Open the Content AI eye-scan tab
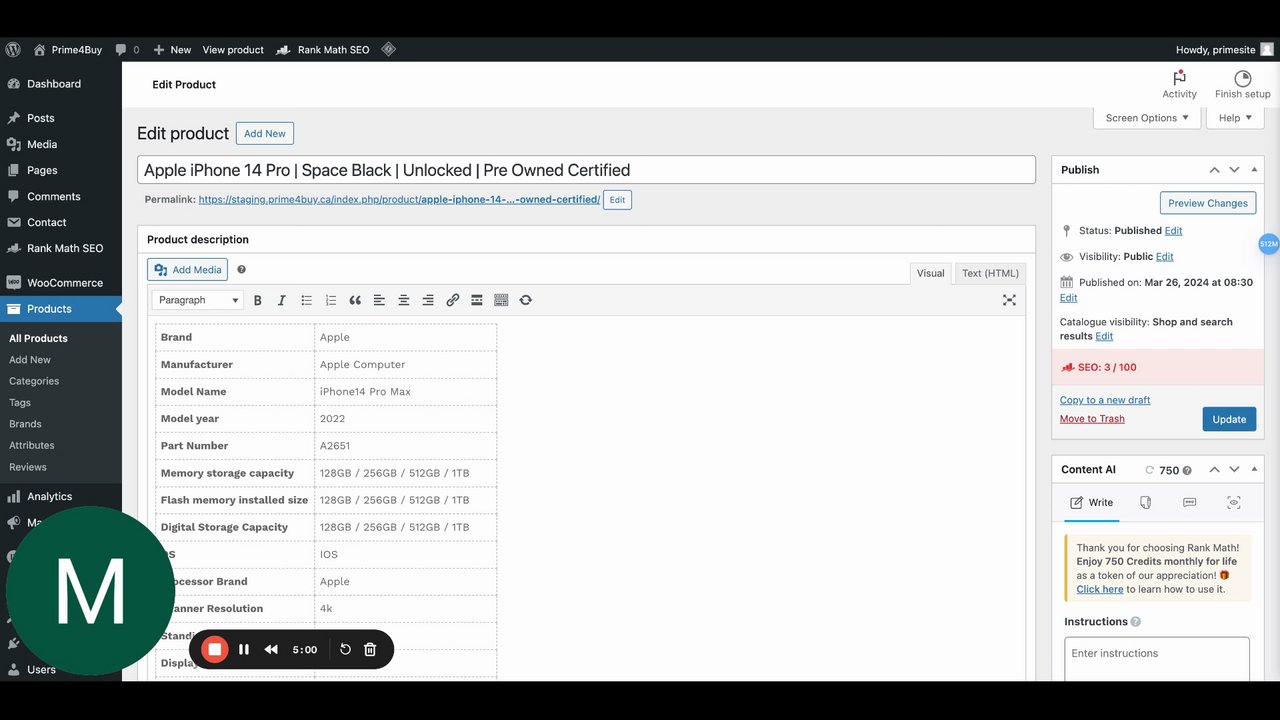This screenshot has width=1280, height=720. [1234, 503]
